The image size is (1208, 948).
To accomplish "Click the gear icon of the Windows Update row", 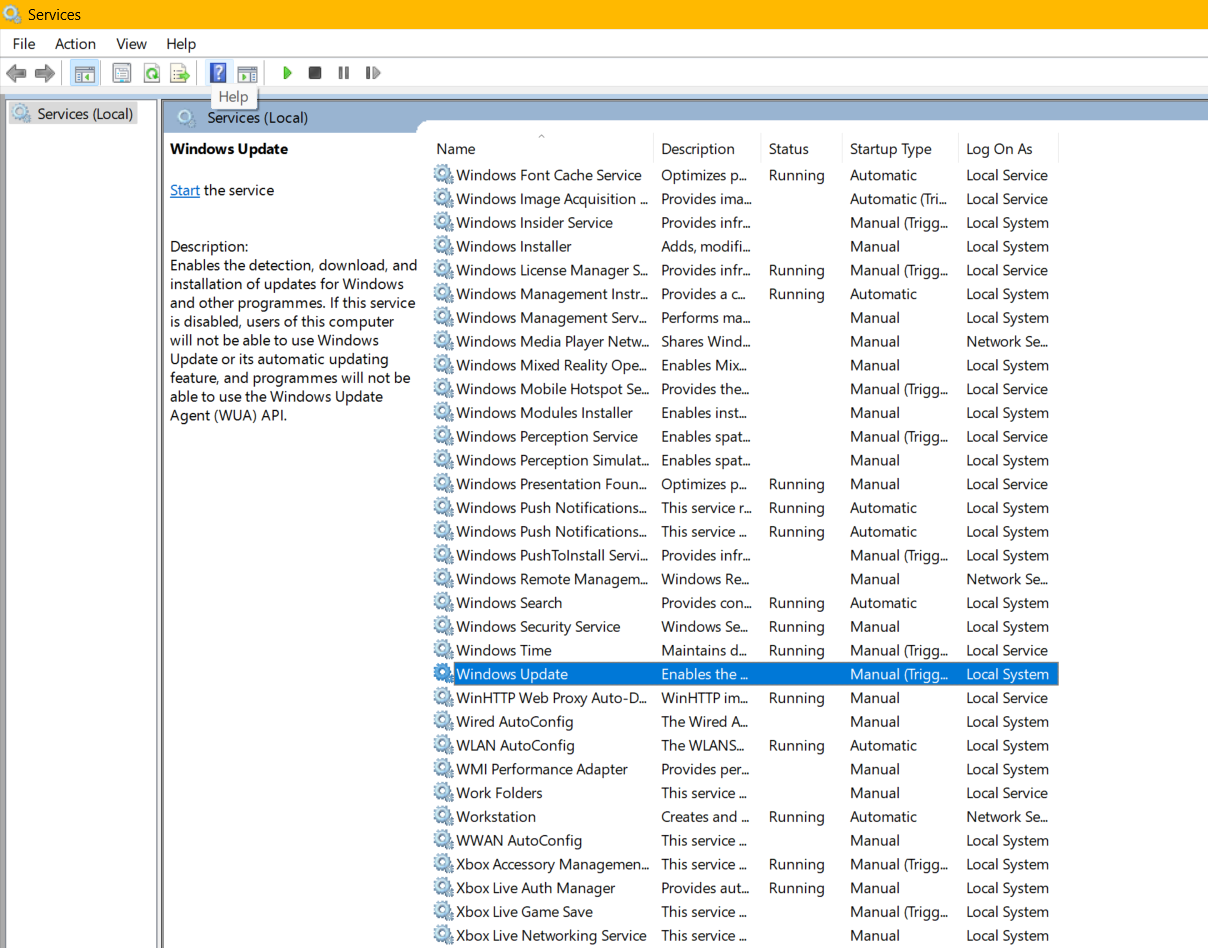I will point(443,674).
